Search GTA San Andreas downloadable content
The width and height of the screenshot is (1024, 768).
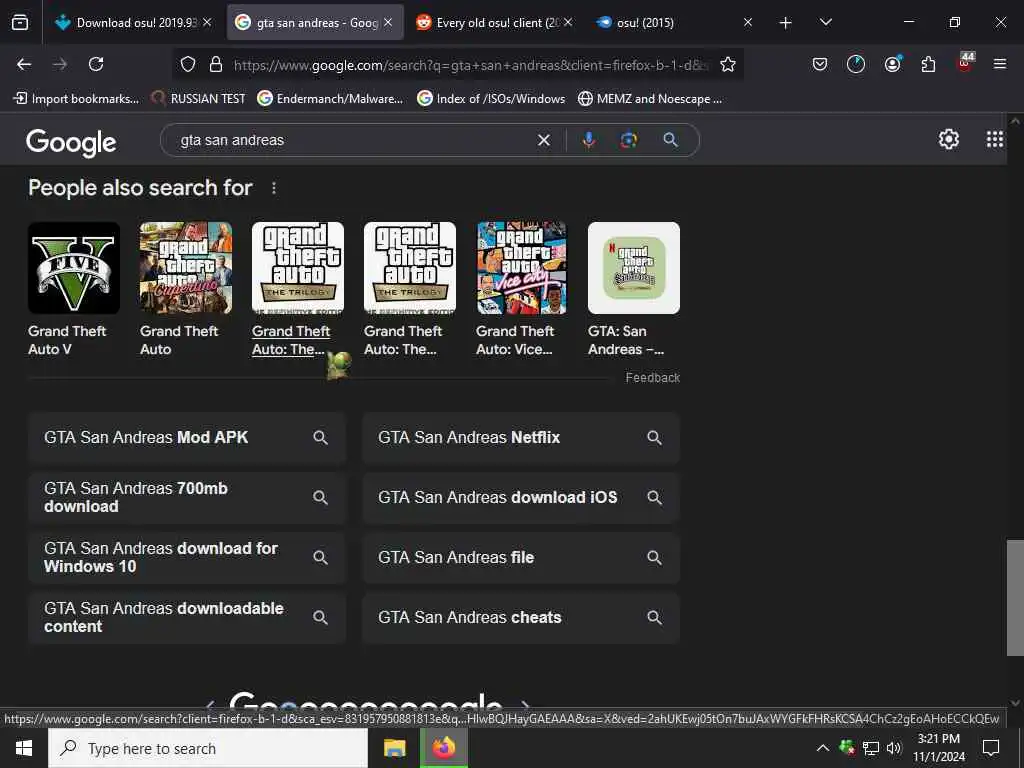tap(187, 618)
